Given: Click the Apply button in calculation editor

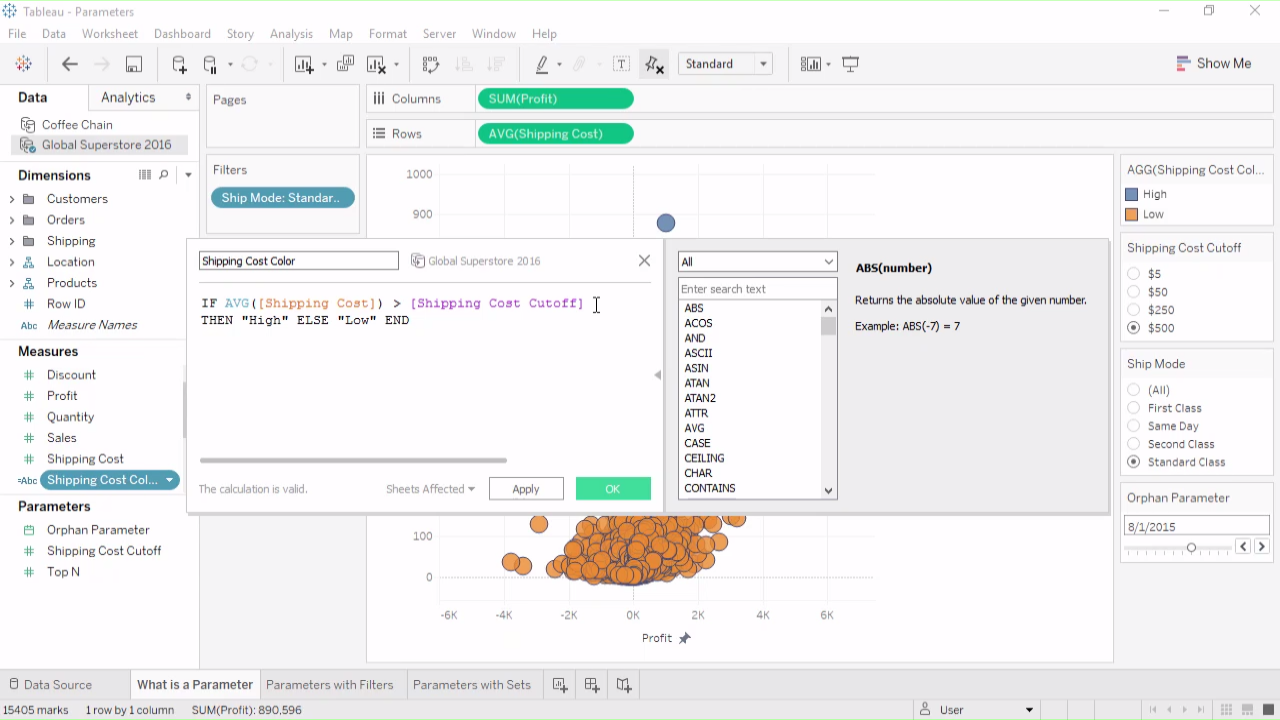Looking at the screenshot, I should (526, 489).
